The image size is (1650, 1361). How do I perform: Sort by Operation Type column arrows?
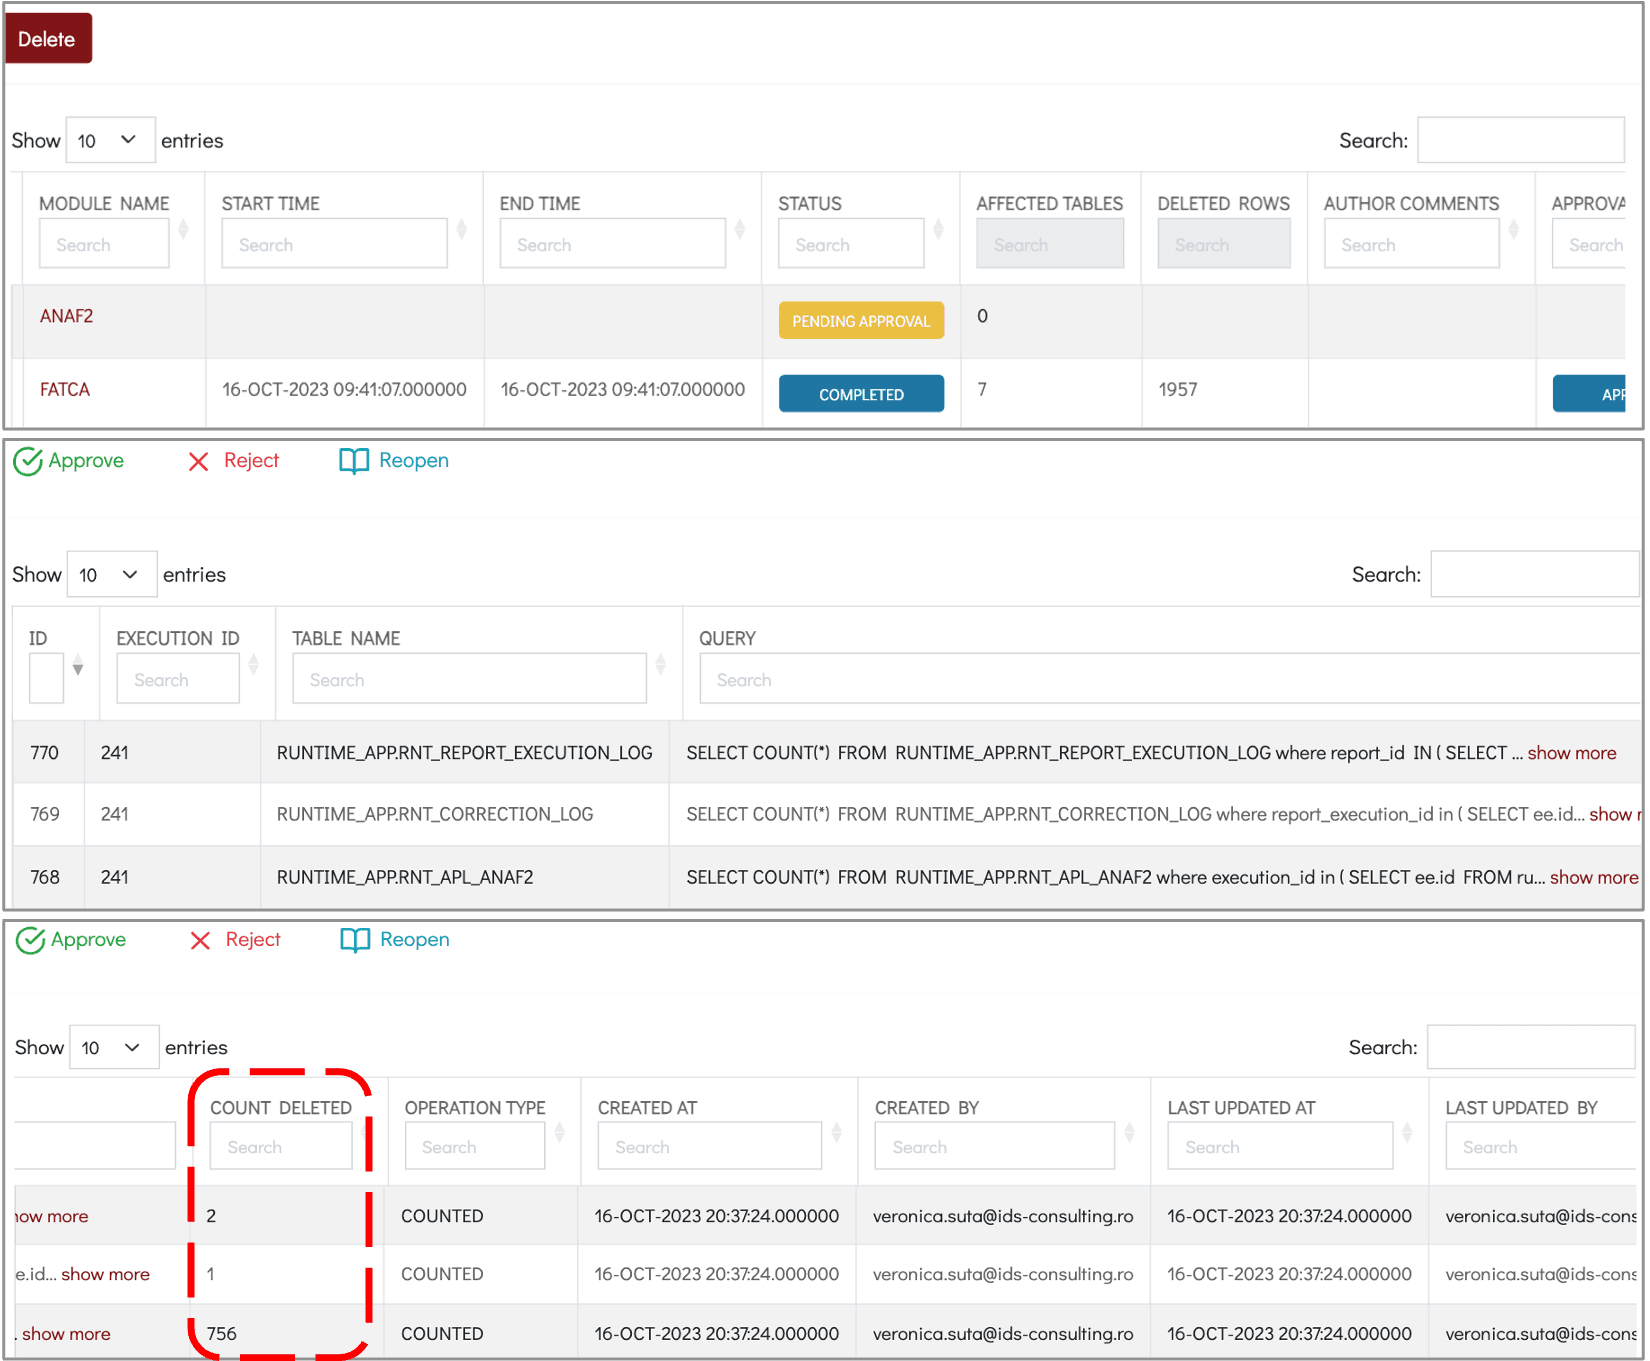click(x=559, y=1132)
